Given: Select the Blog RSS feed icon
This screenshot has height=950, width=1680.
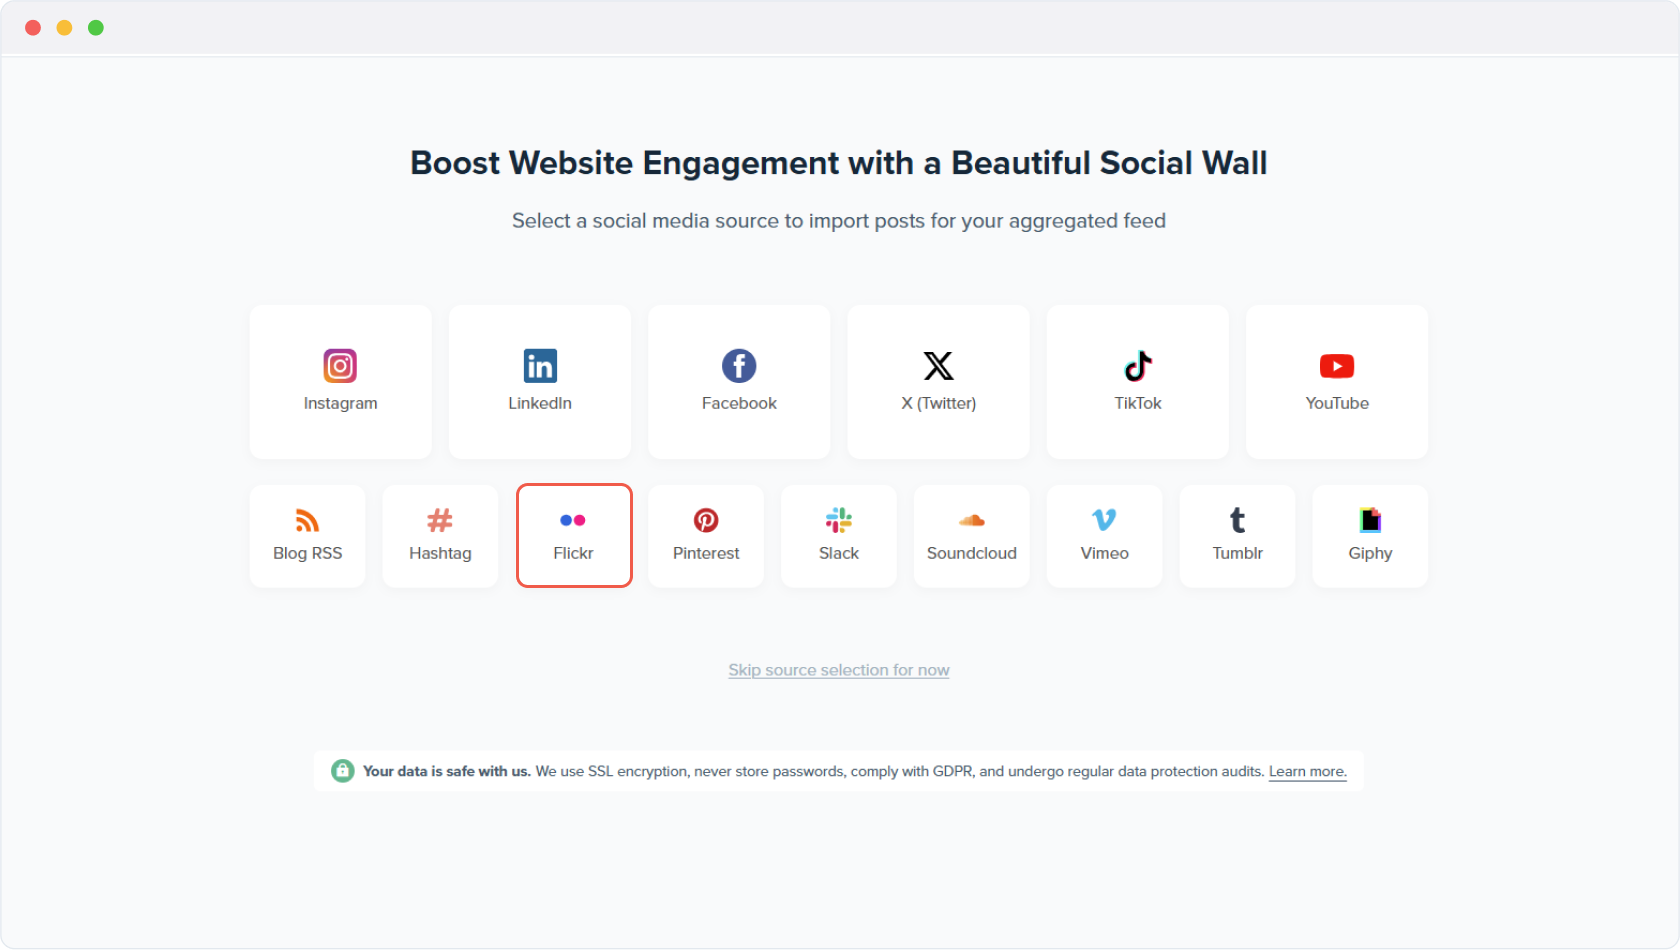Looking at the screenshot, I should (307, 520).
